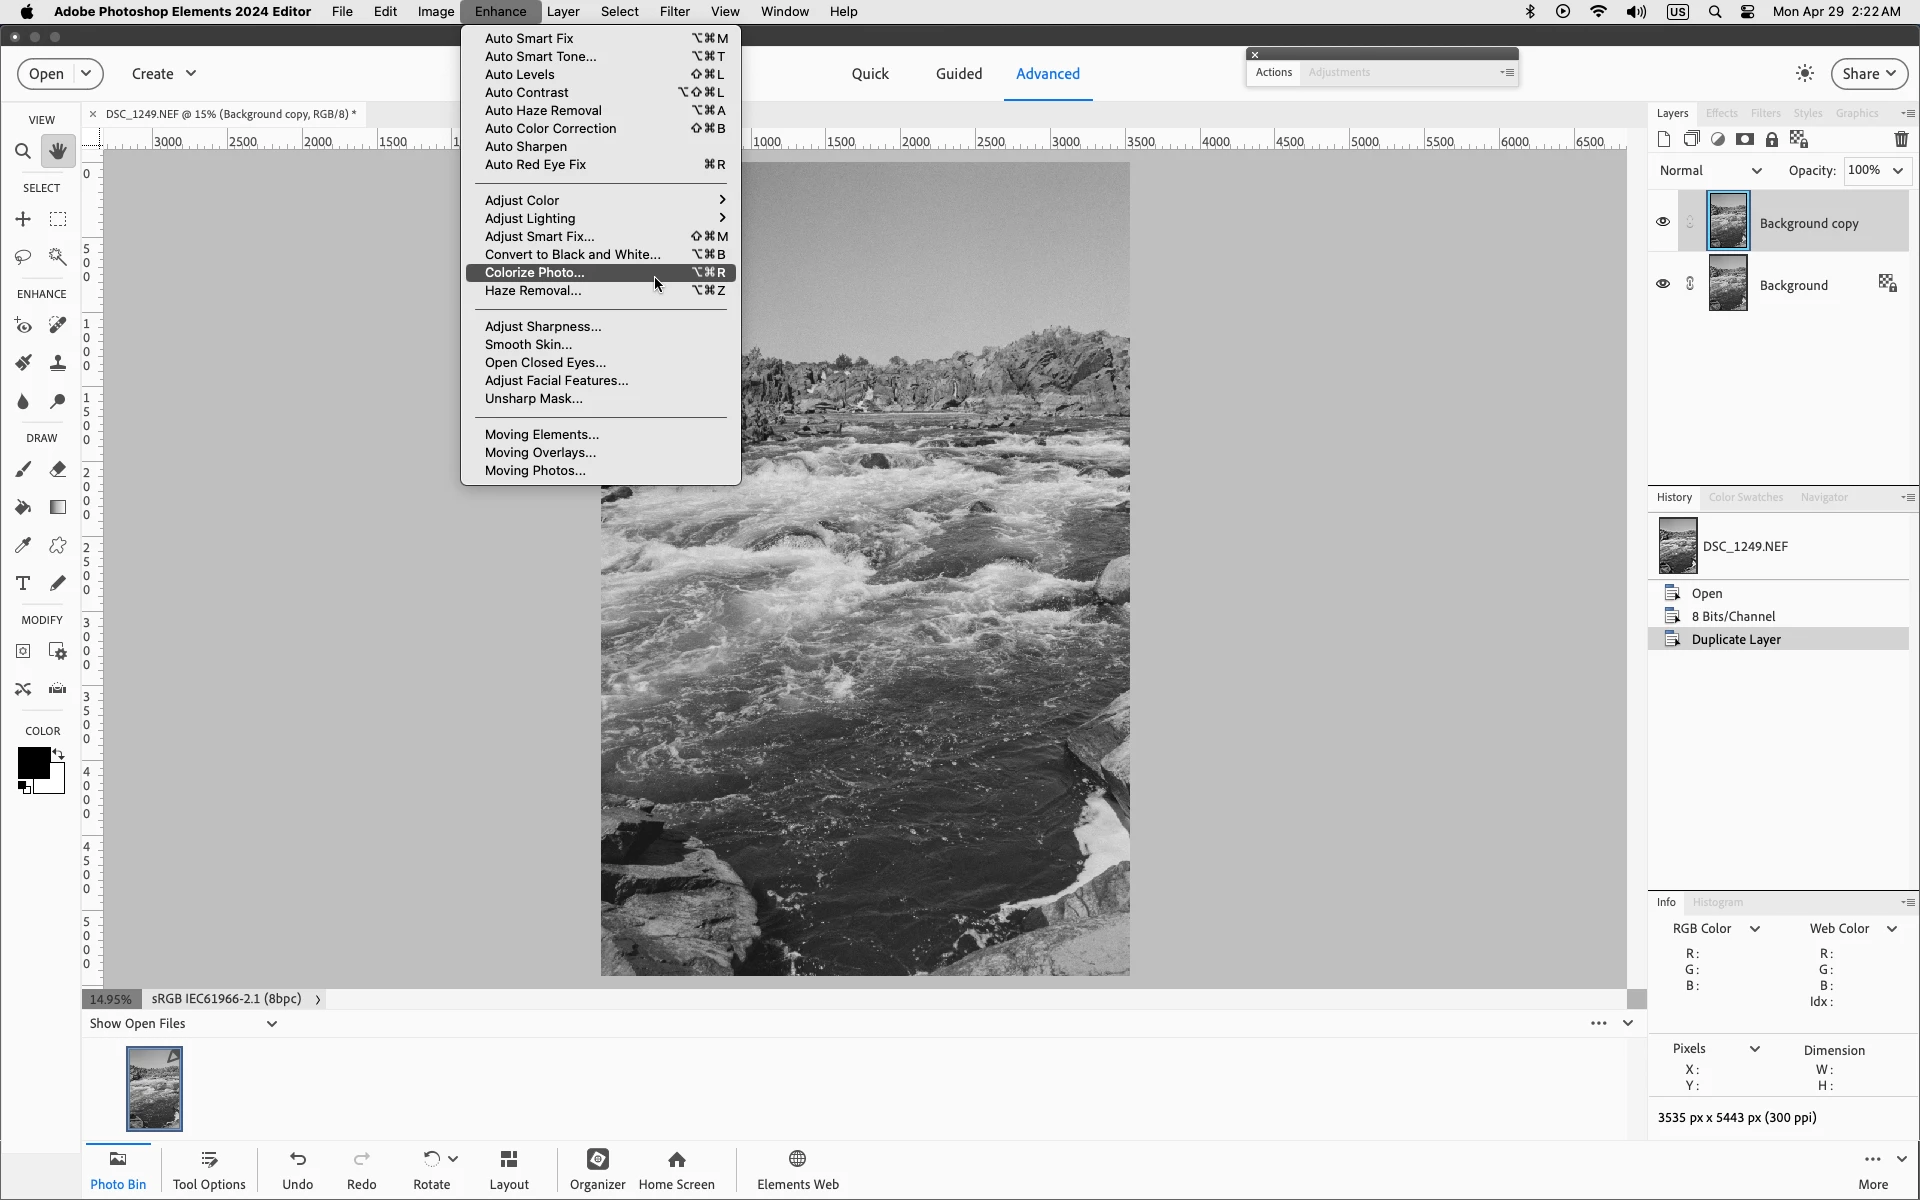Select DSC_1249 thumbnail in Photo Bin
The height and width of the screenshot is (1200, 1920).
[x=154, y=1089]
